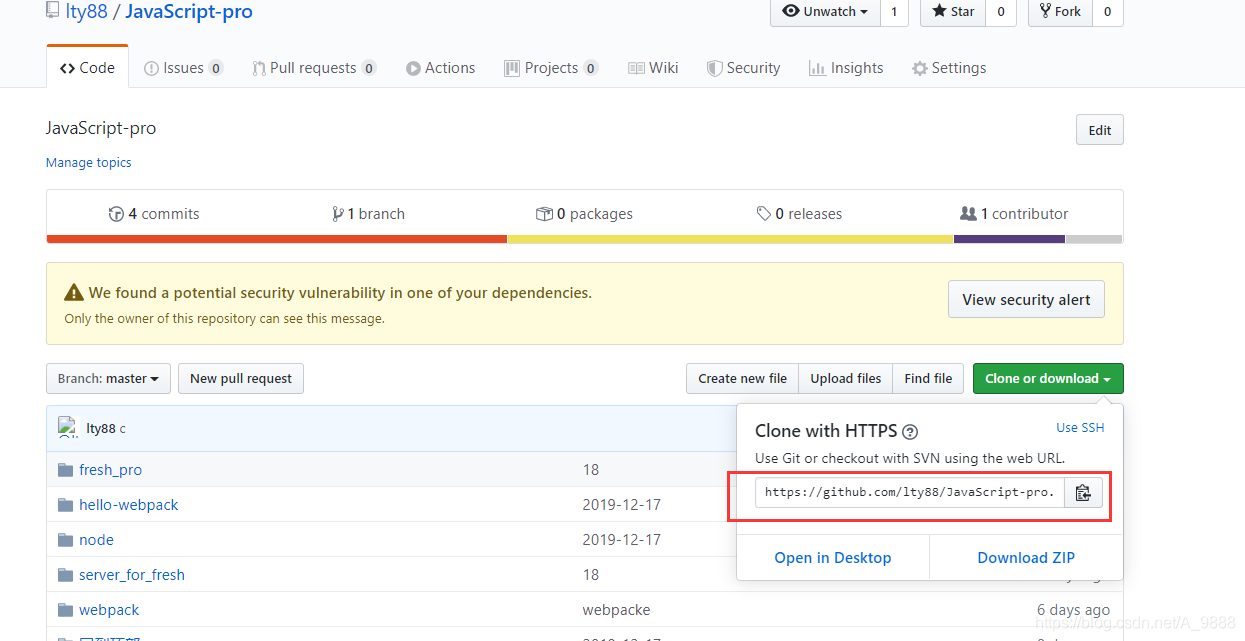Screen dimensions: 1245x641
Task: Open the Pull requests tab
Action: pos(313,68)
